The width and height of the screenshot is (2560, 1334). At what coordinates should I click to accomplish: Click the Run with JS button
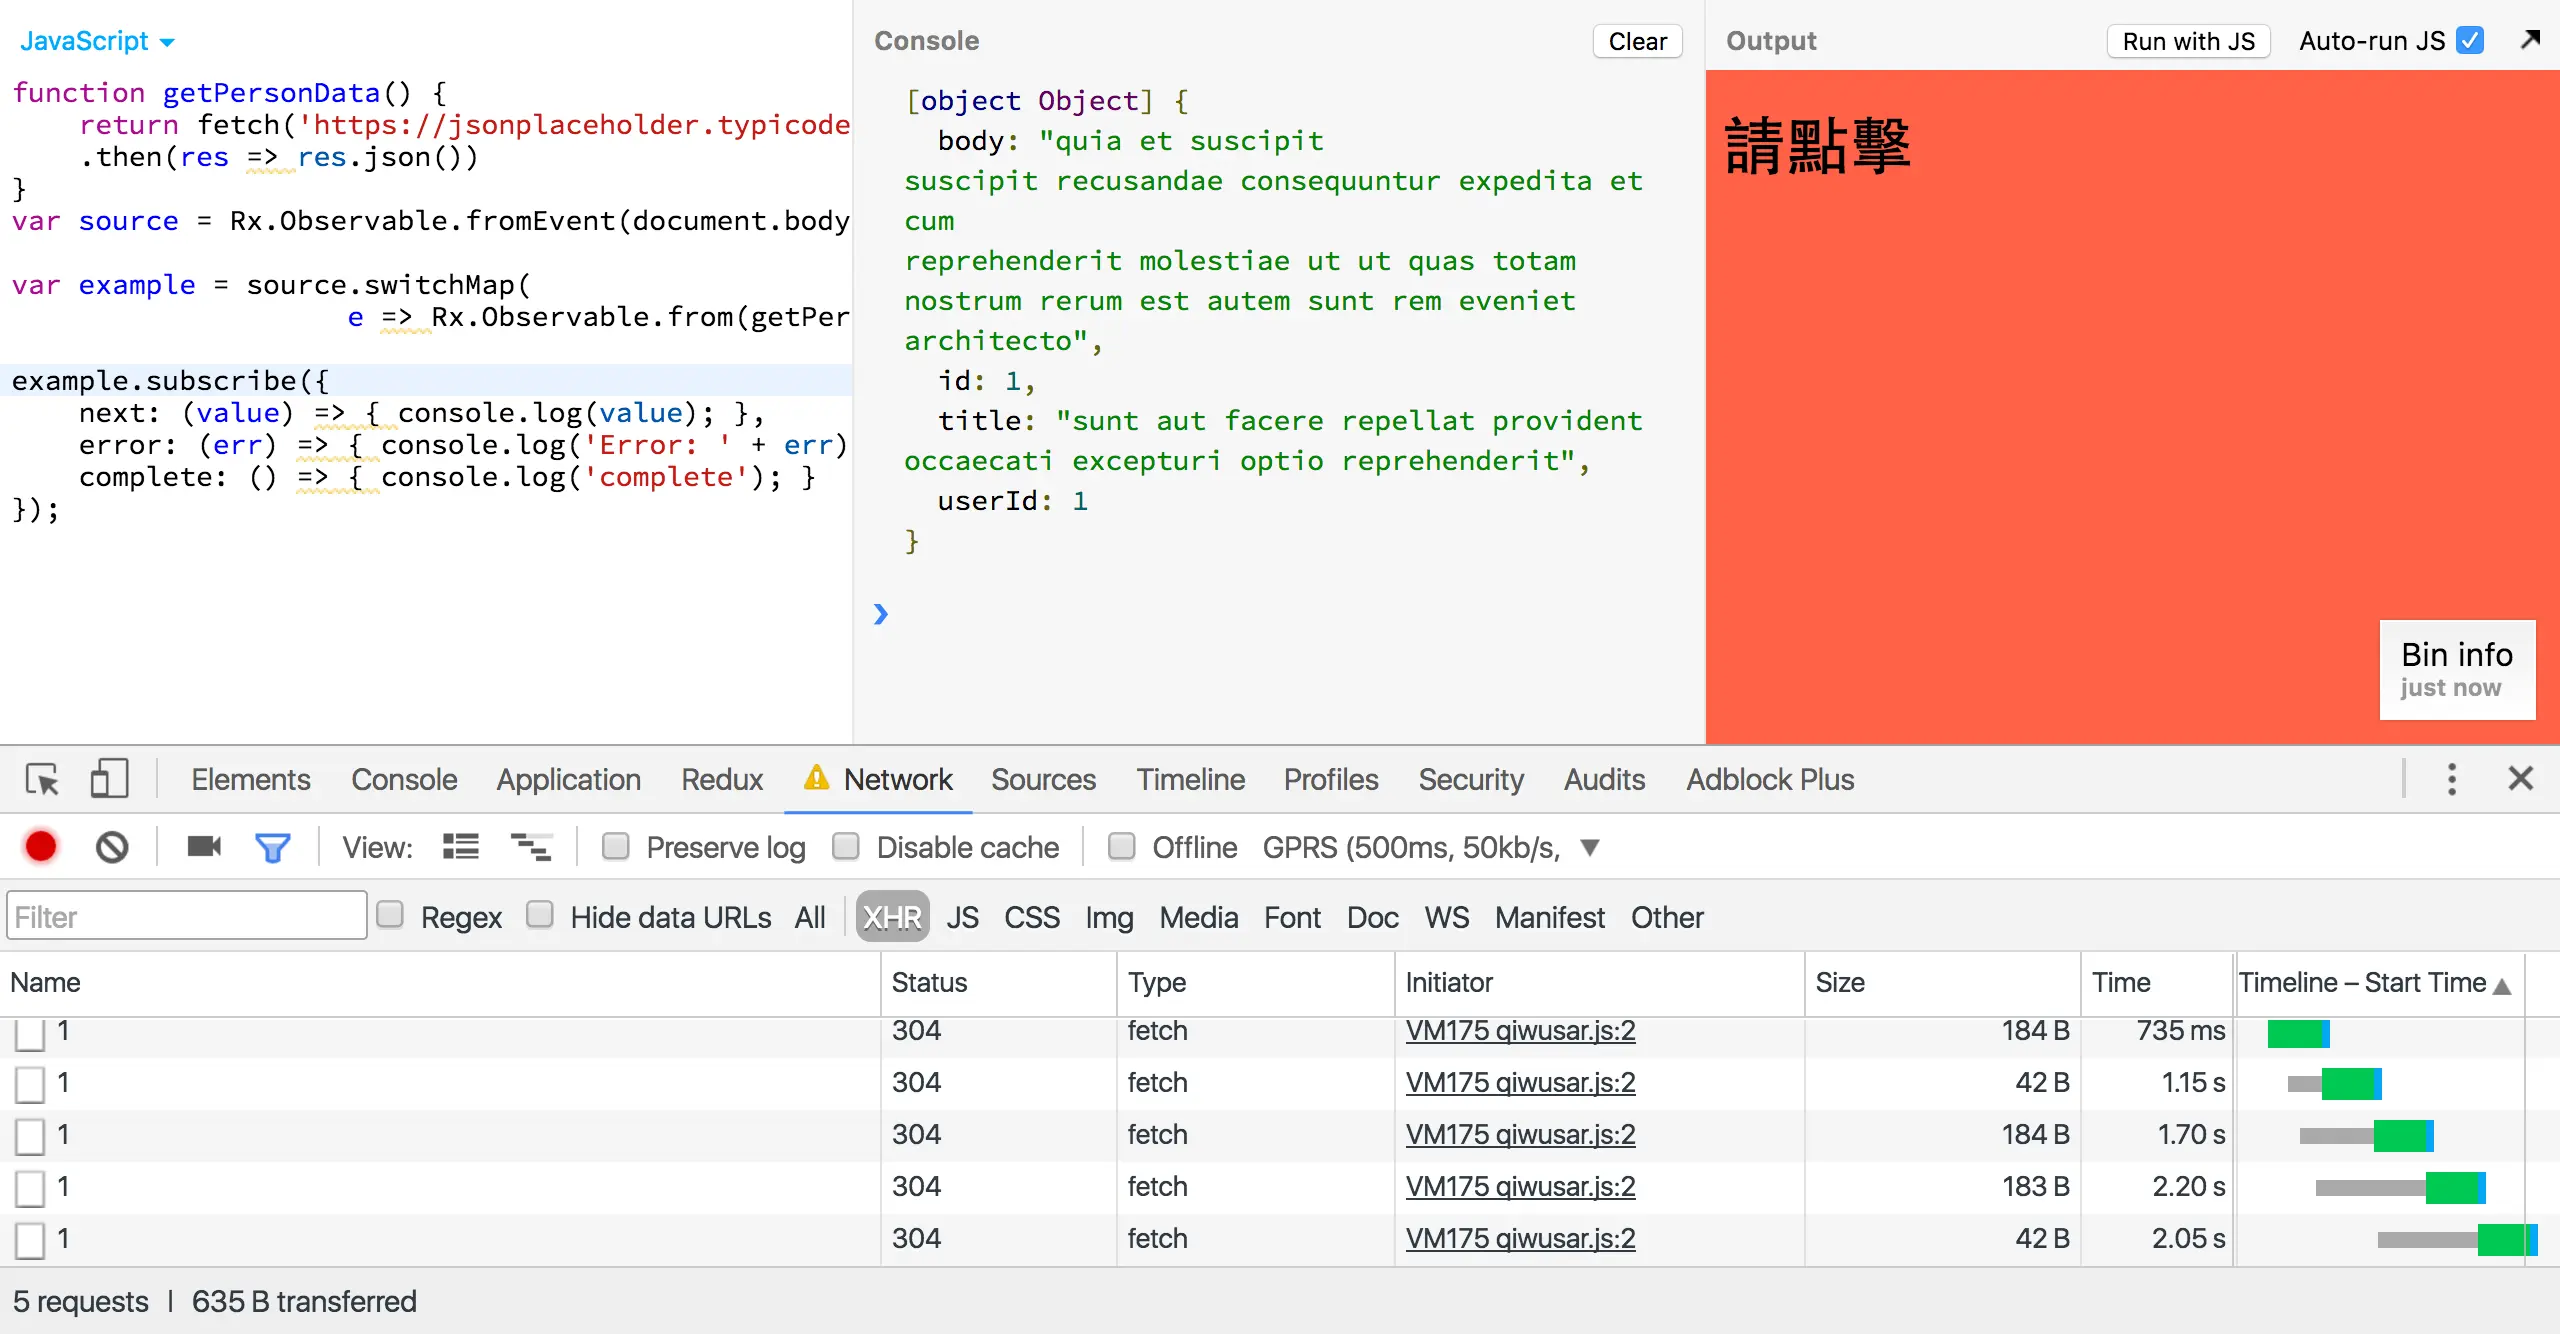tap(2188, 41)
